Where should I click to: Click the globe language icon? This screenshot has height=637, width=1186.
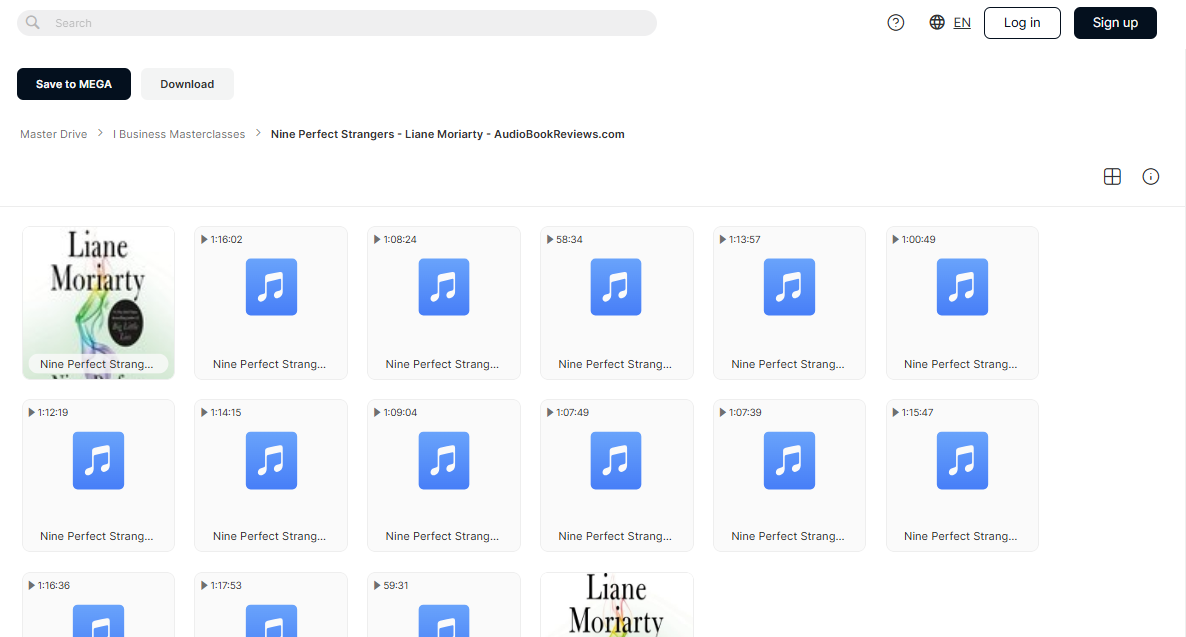[937, 23]
